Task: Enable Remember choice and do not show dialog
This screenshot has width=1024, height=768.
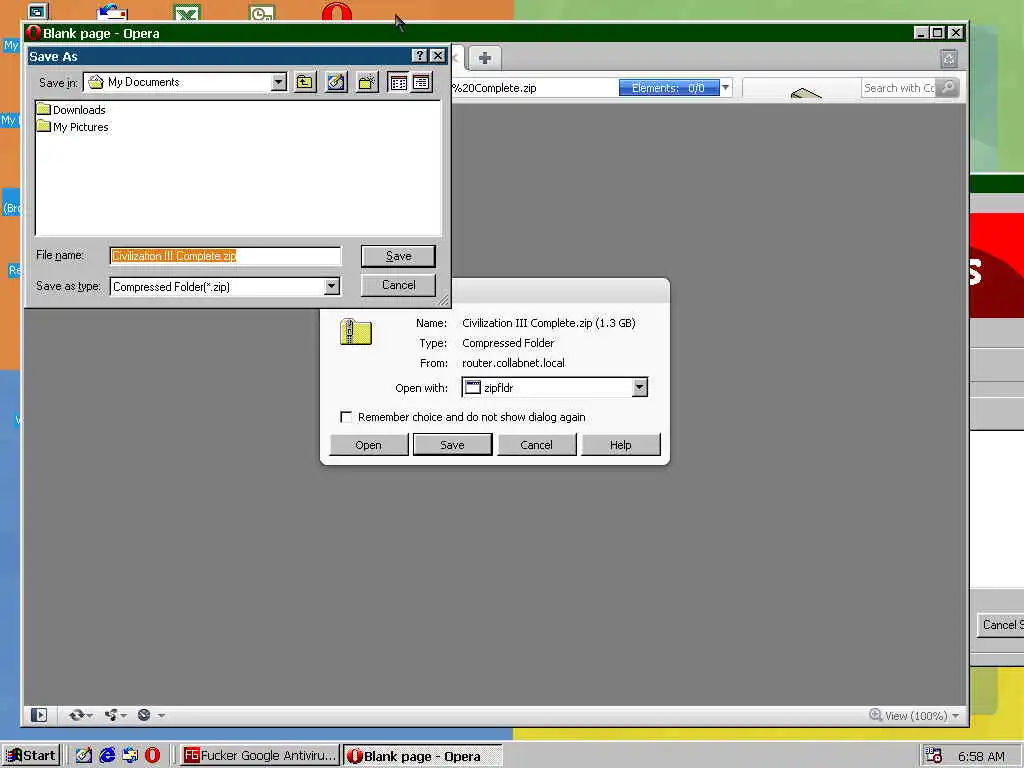Action: 346,417
